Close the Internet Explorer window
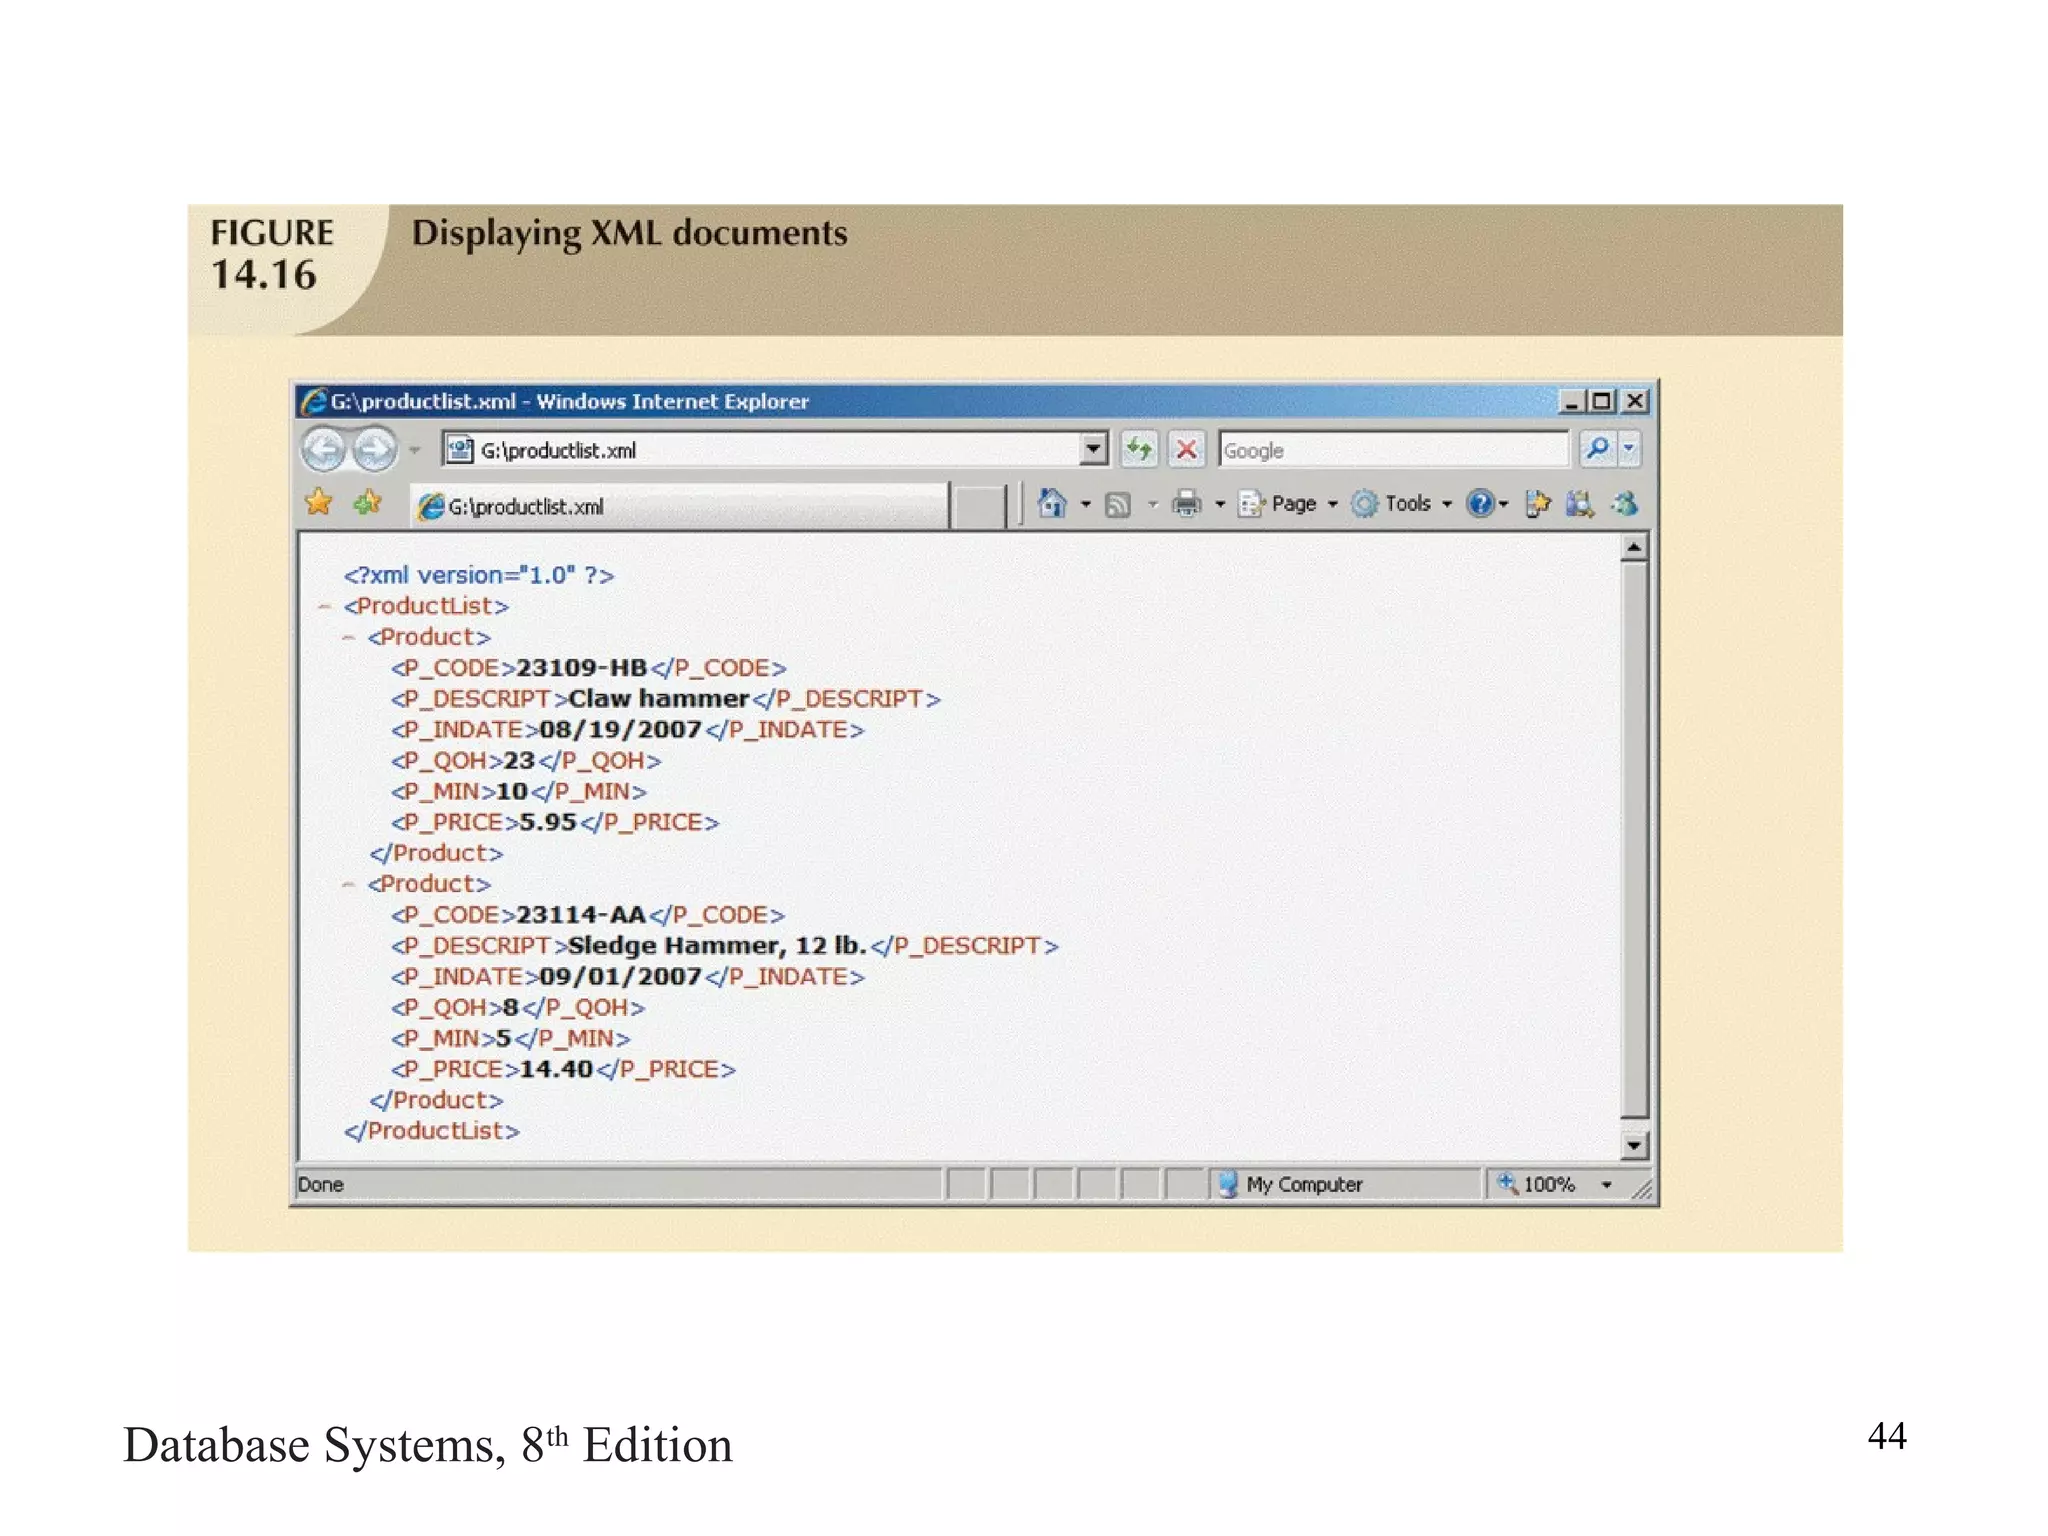Image resolution: width=2048 pixels, height=1536 pixels. (x=1634, y=401)
